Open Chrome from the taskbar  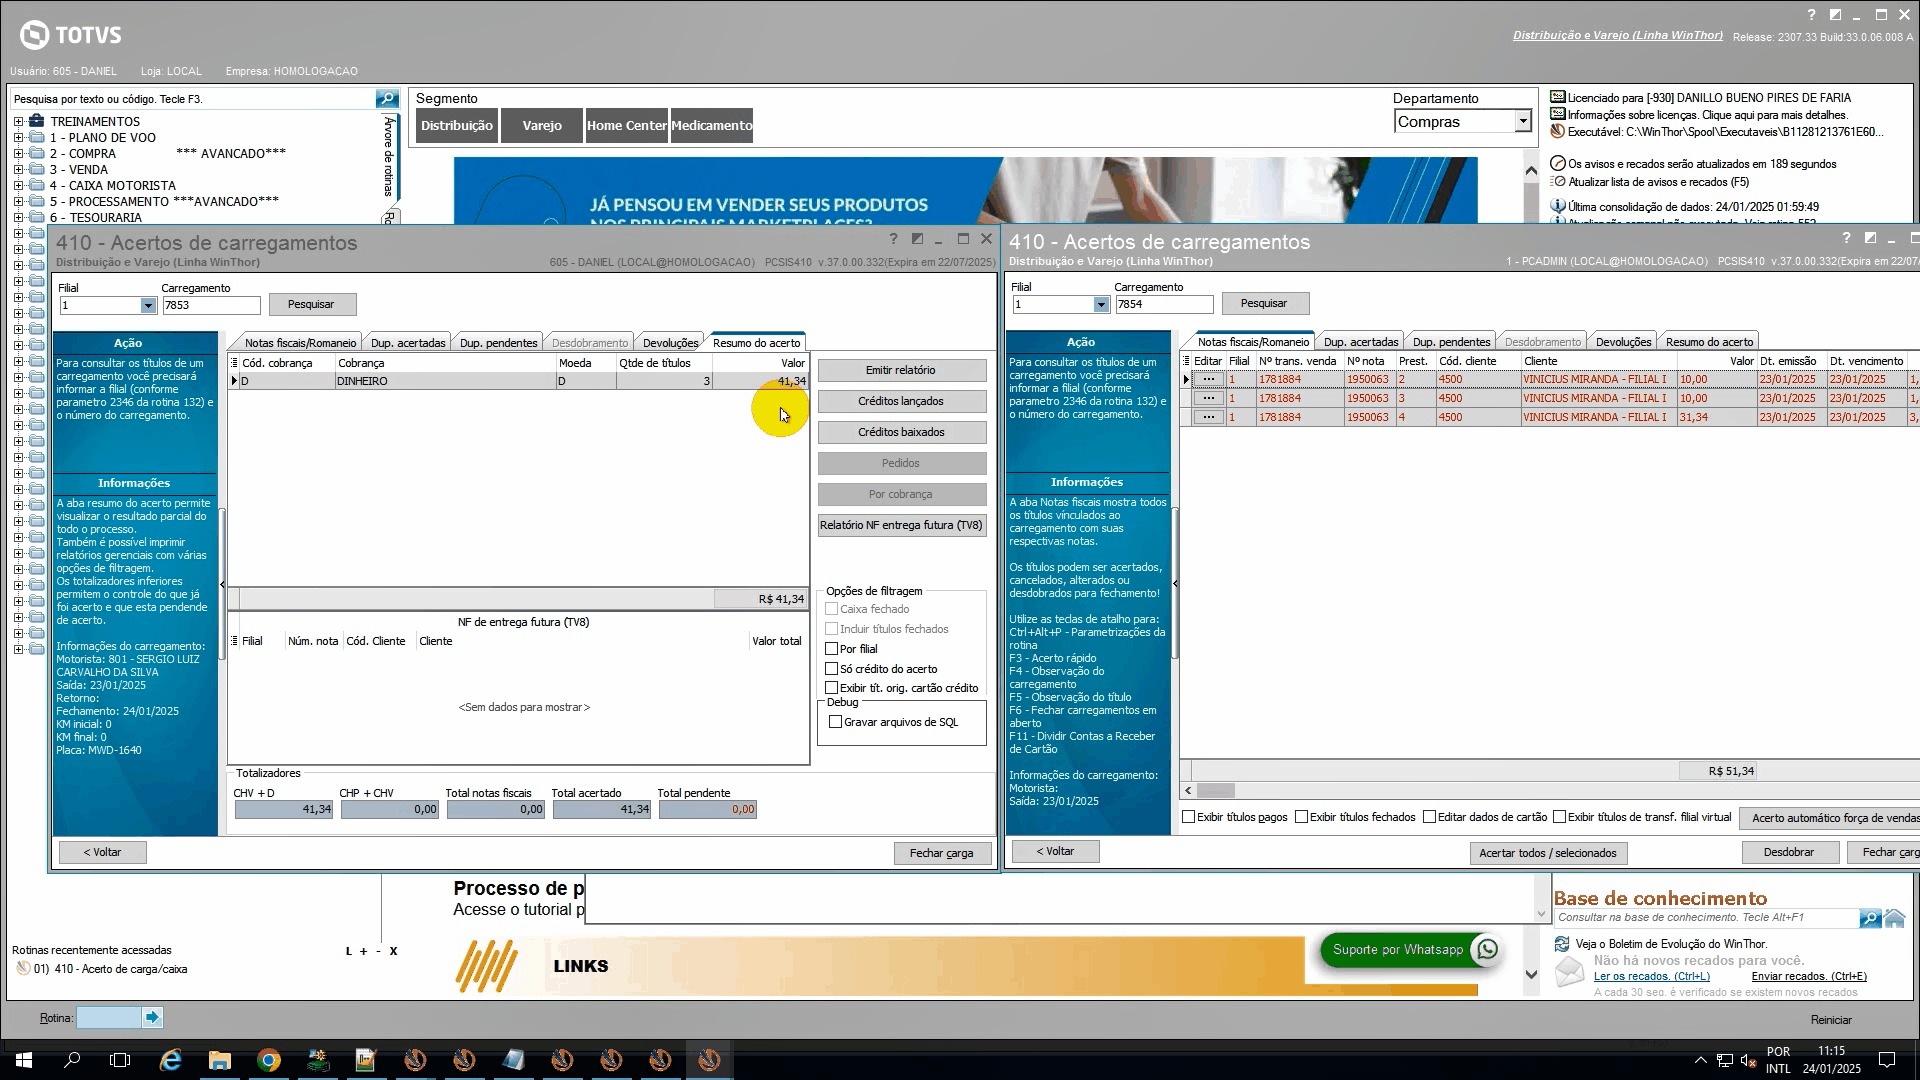(x=268, y=1060)
